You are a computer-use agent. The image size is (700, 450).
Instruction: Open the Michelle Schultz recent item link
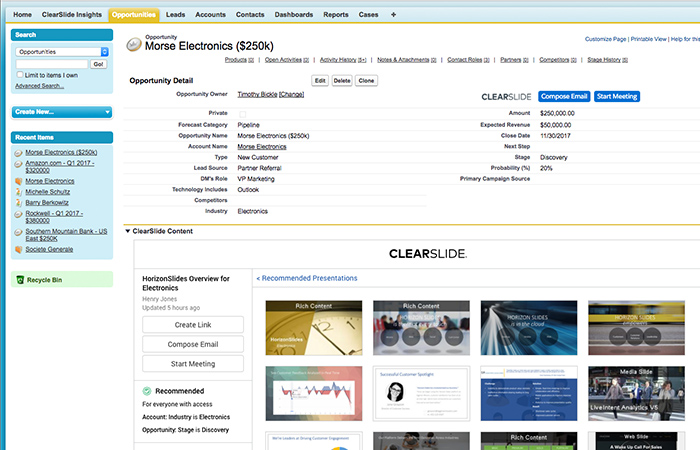tap(47, 192)
